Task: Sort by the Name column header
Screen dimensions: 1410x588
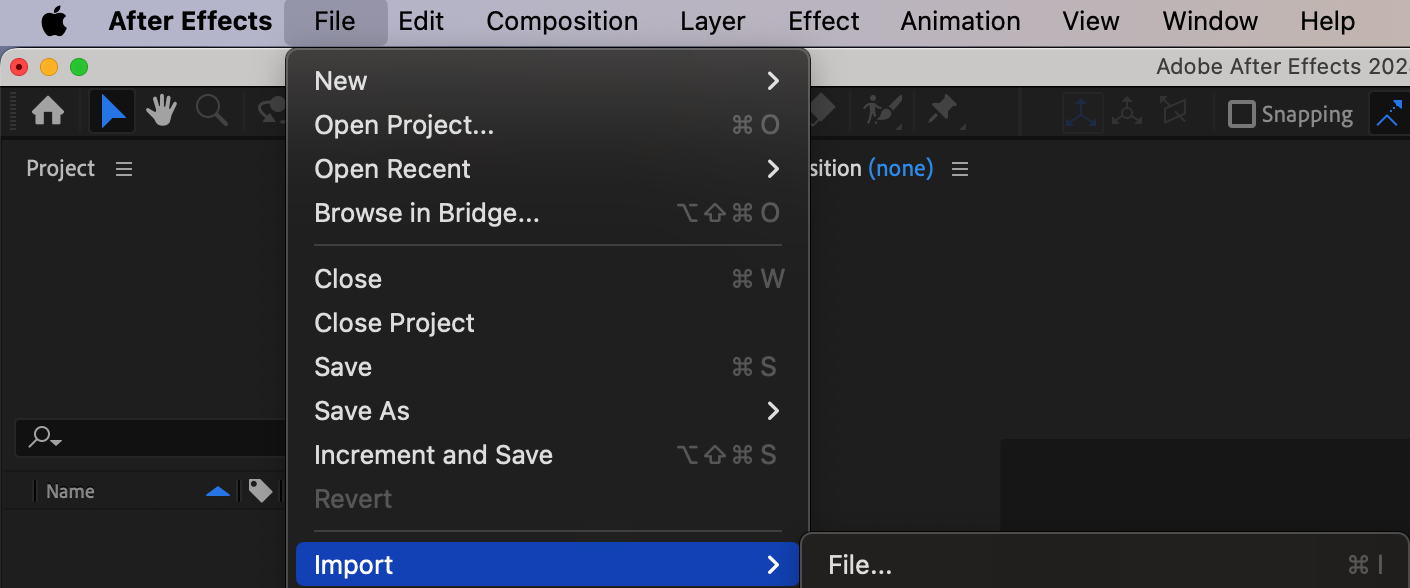Action: [70, 491]
